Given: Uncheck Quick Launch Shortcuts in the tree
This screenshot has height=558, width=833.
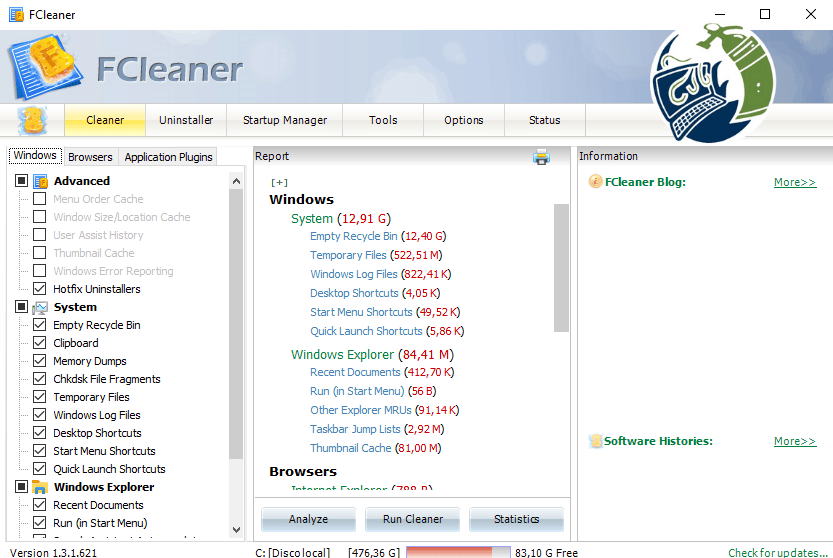Looking at the screenshot, I should [39, 469].
